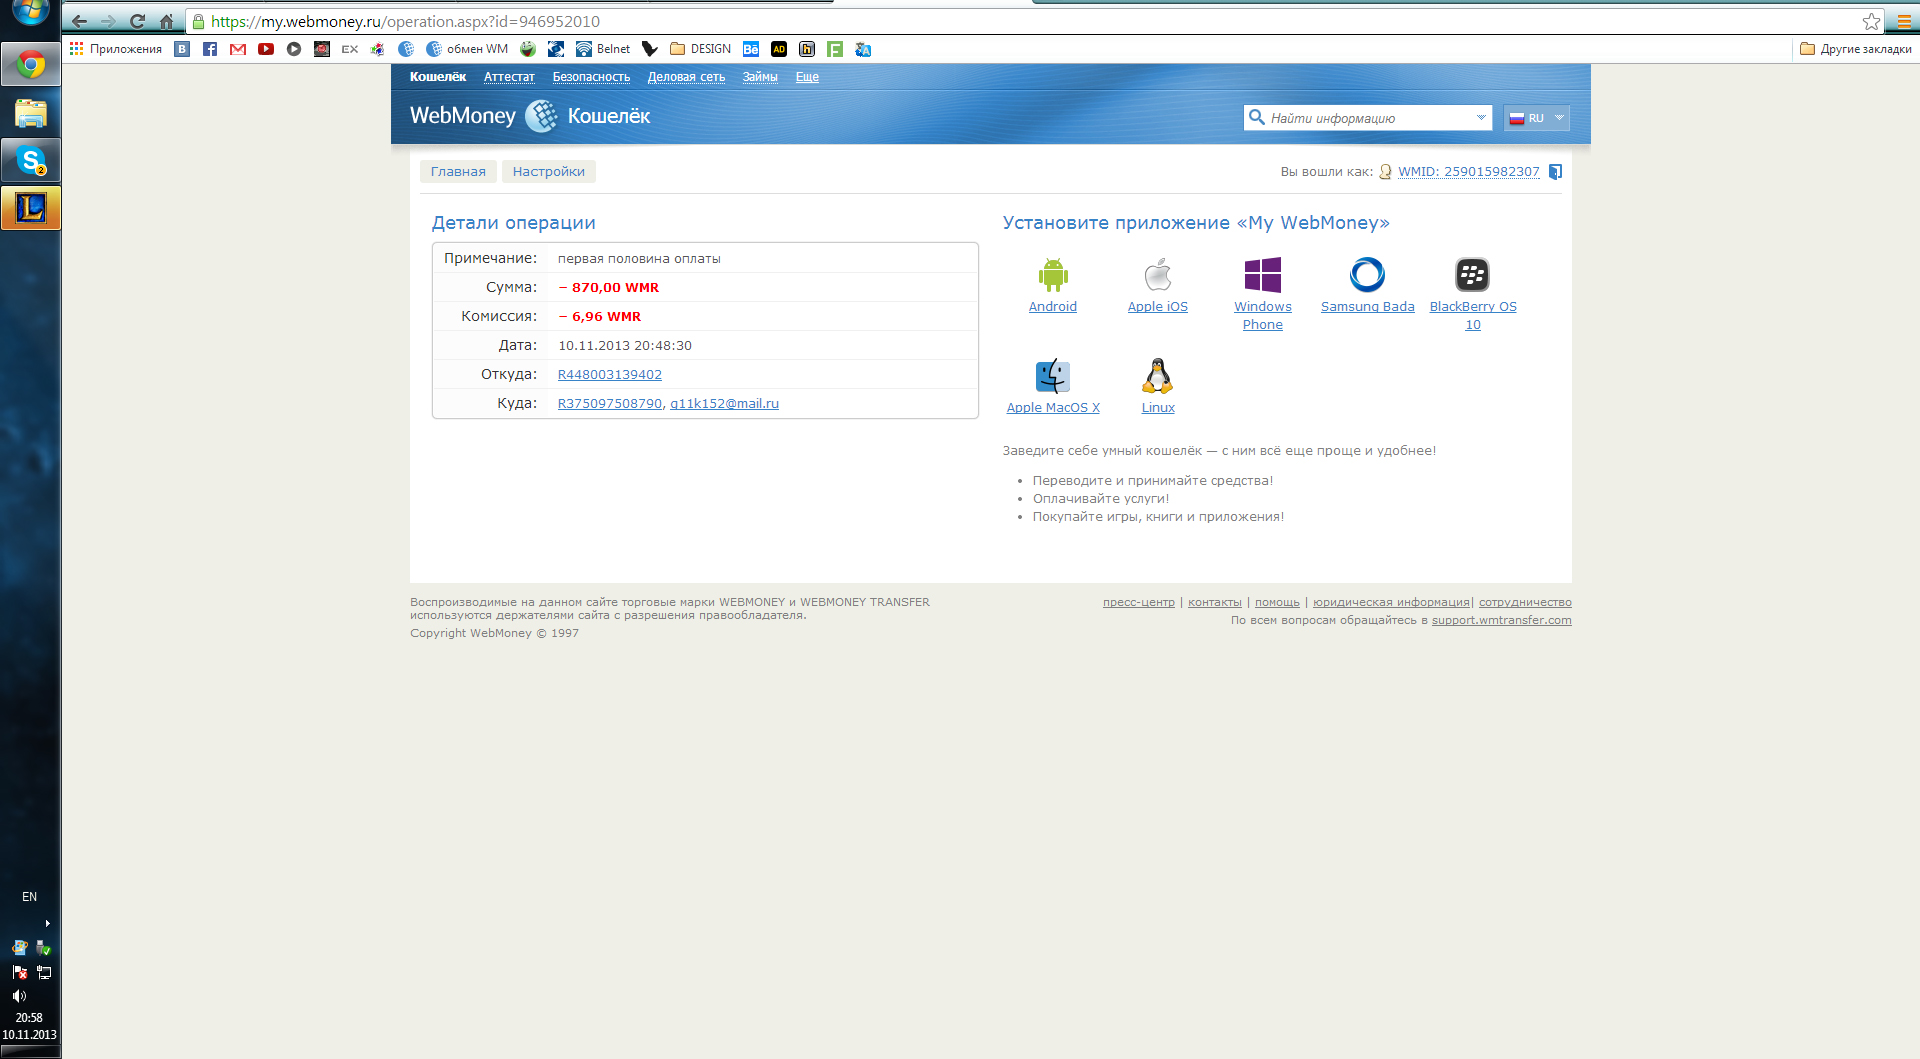The image size is (1920, 1059).
Task: Open the Другие закладки bookmarks folder
Action: (x=1856, y=49)
